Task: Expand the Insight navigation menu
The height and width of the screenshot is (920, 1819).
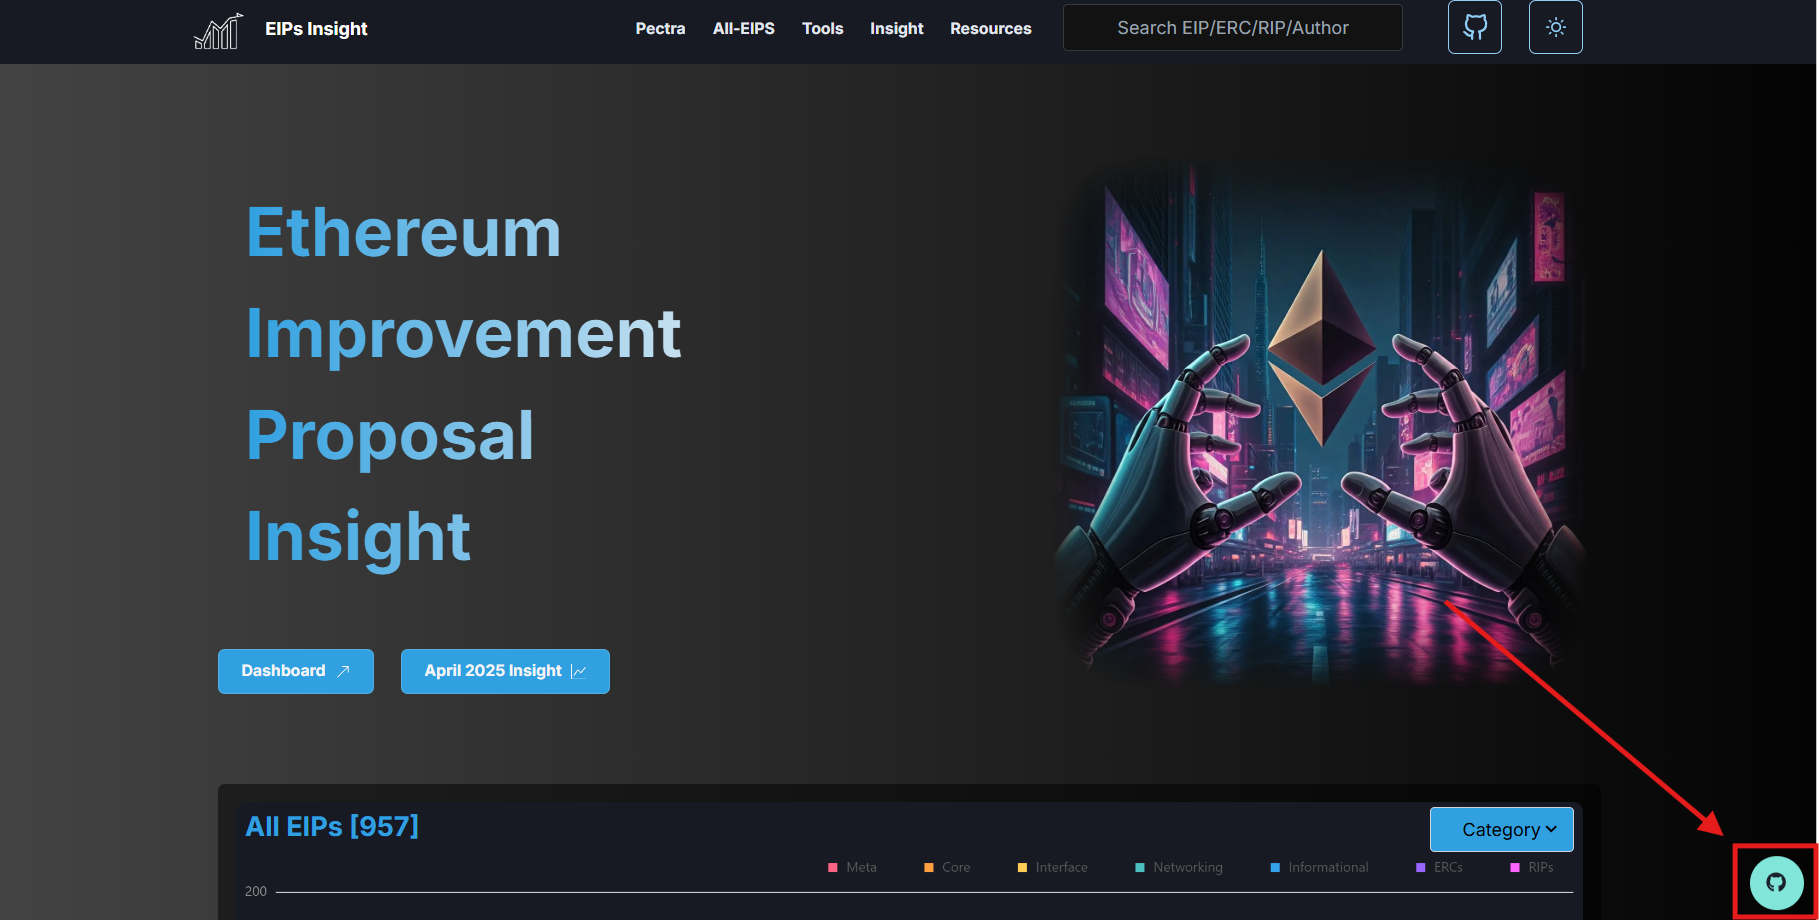Action: point(896,29)
